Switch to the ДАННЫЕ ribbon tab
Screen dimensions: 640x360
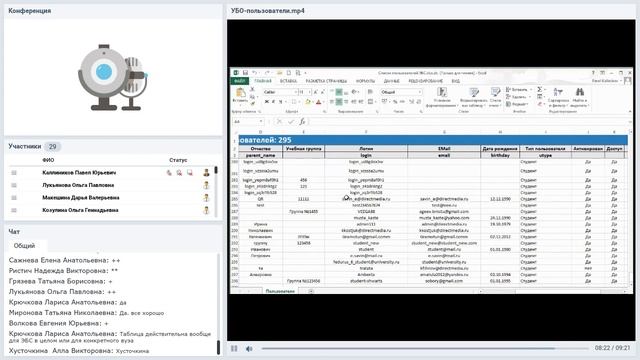coord(391,81)
